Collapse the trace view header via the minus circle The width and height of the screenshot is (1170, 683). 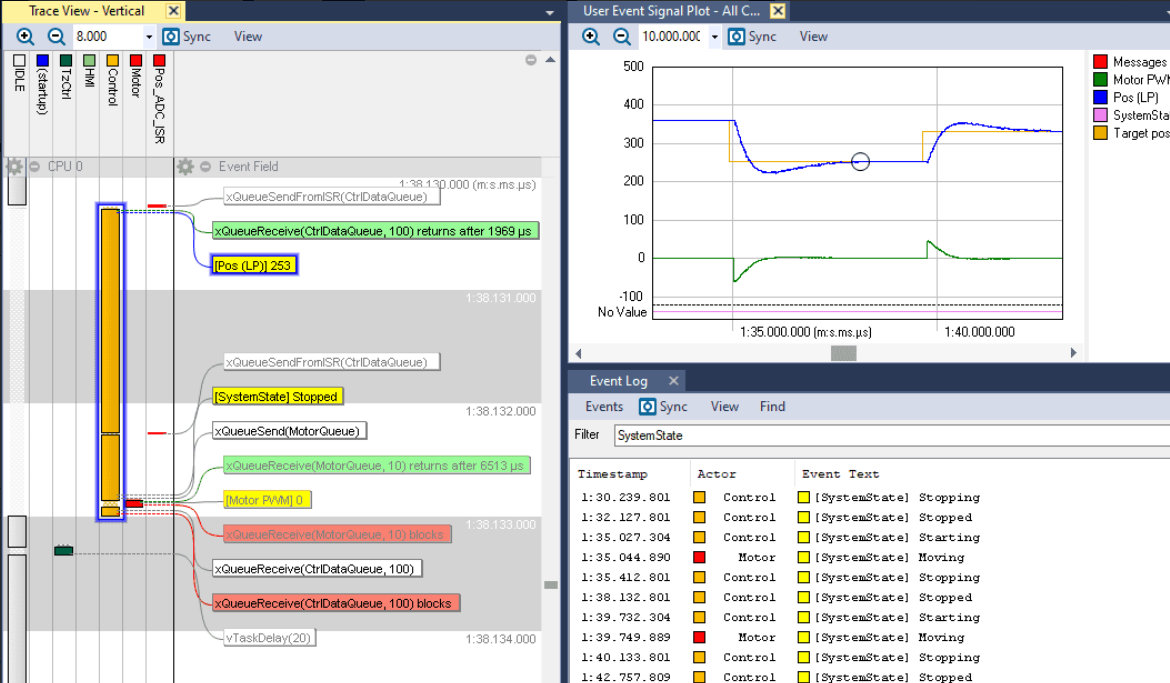530,58
